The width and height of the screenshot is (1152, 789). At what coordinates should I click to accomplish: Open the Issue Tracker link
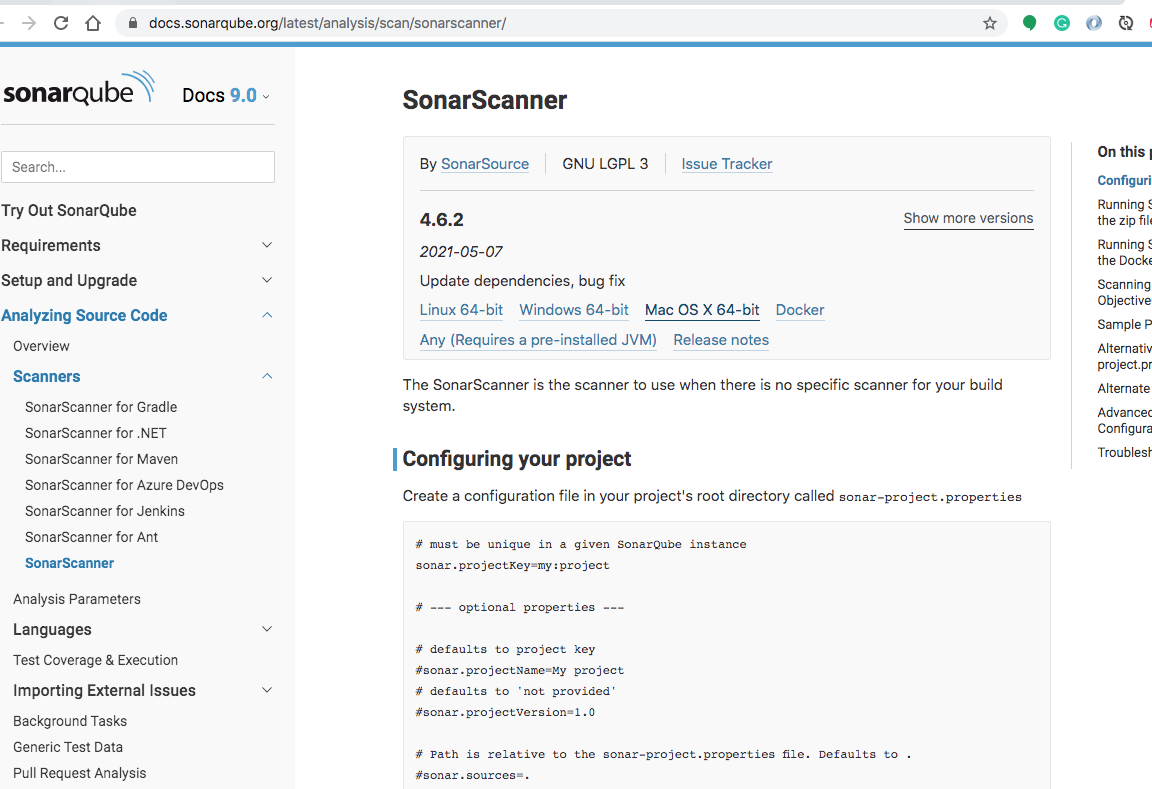click(726, 163)
